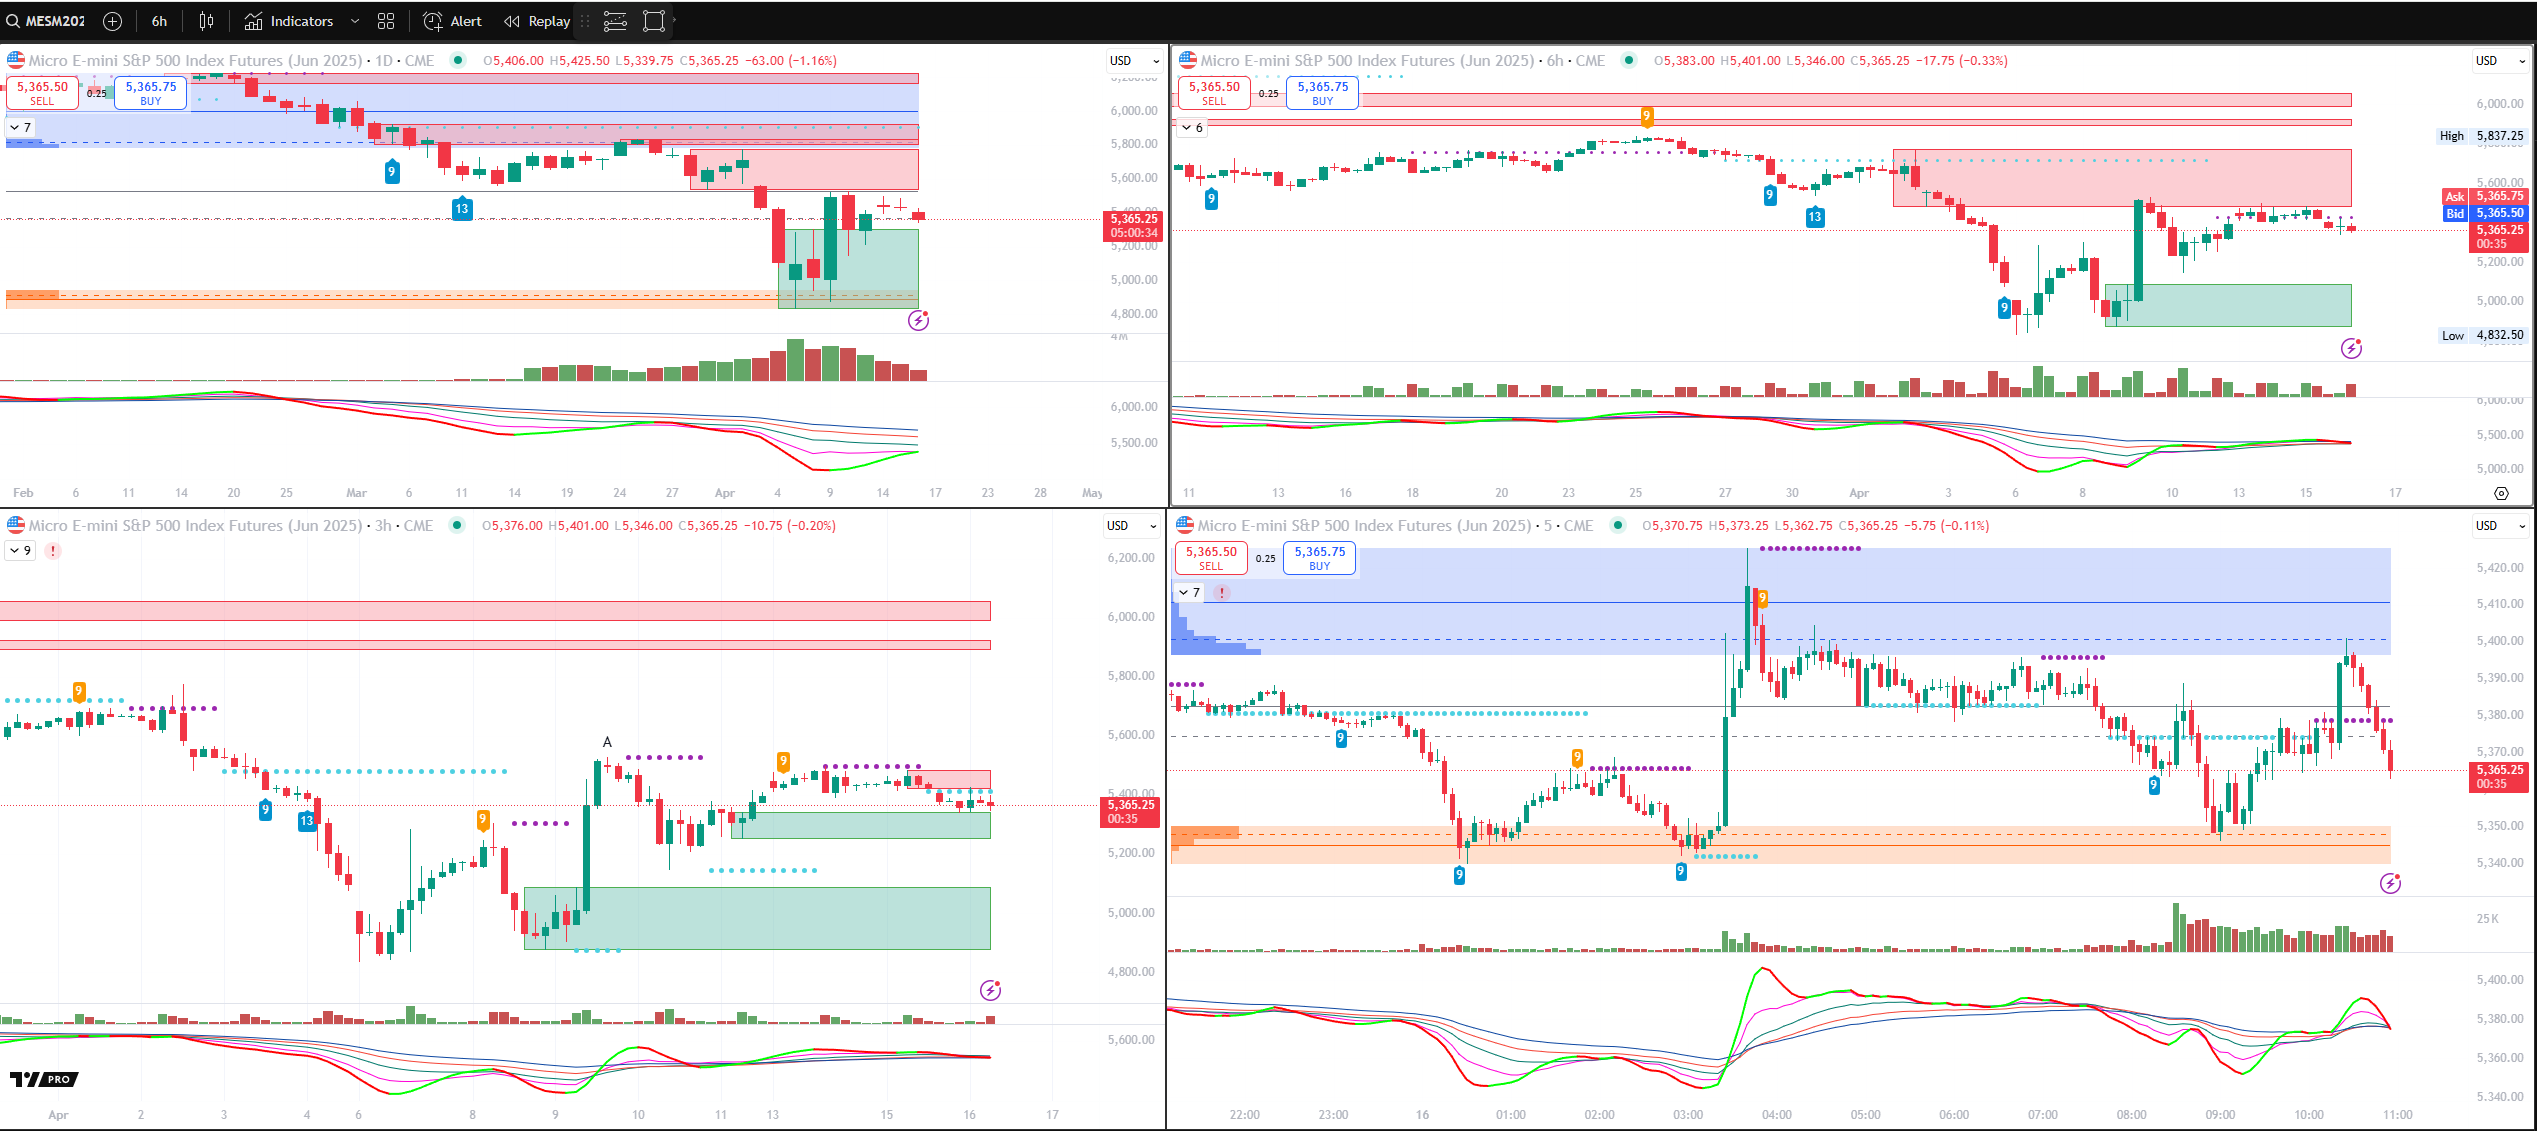Viewport: 2537px width, 1131px height.
Task: Open indicator templates grid icon
Action: pyautogui.click(x=386, y=21)
